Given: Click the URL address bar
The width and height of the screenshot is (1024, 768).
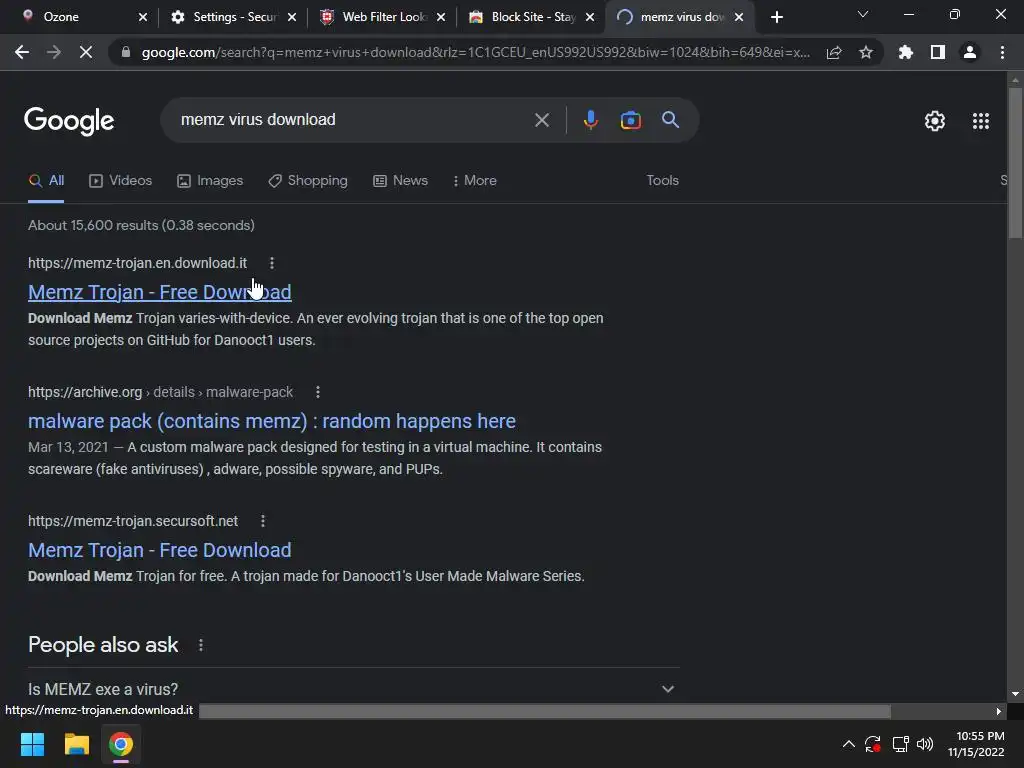Looking at the screenshot, I should click(475, 53).
